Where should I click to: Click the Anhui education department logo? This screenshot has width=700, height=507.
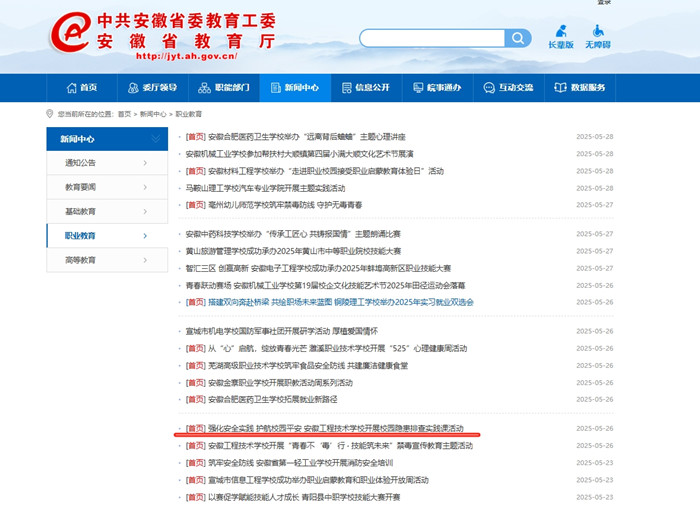tap(70, 37)
